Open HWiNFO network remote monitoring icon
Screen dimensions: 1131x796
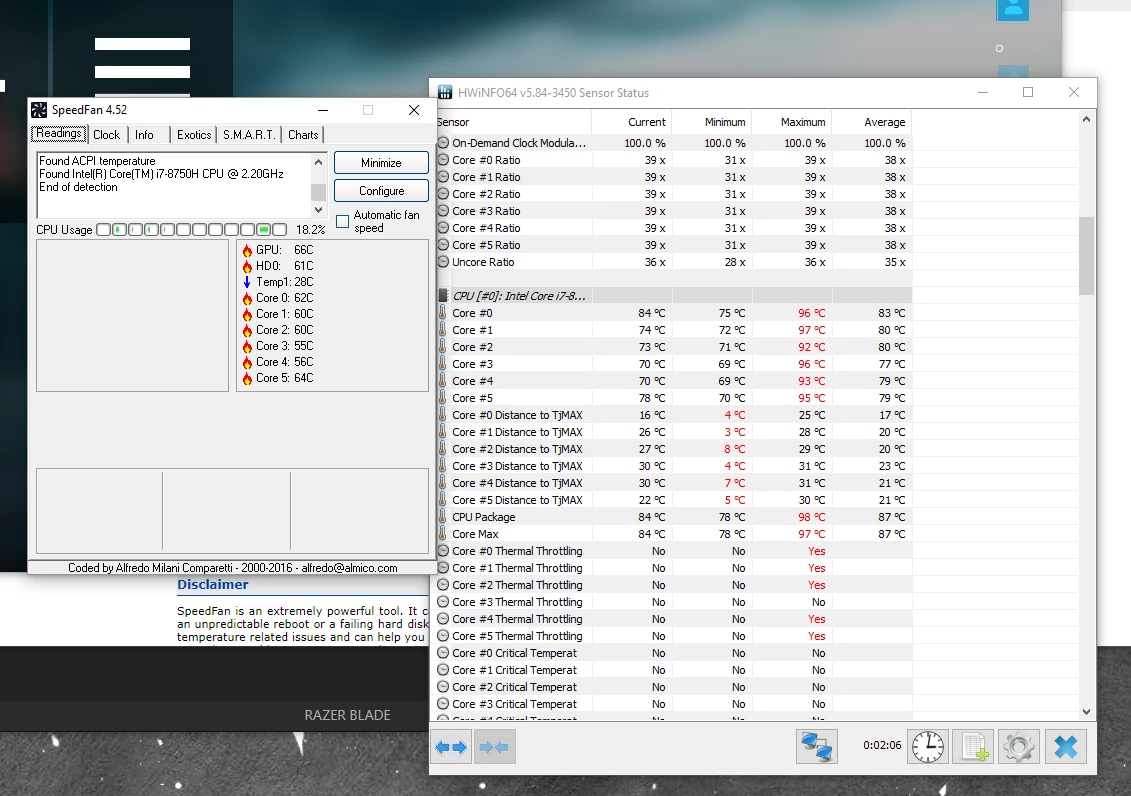point(817,747)
